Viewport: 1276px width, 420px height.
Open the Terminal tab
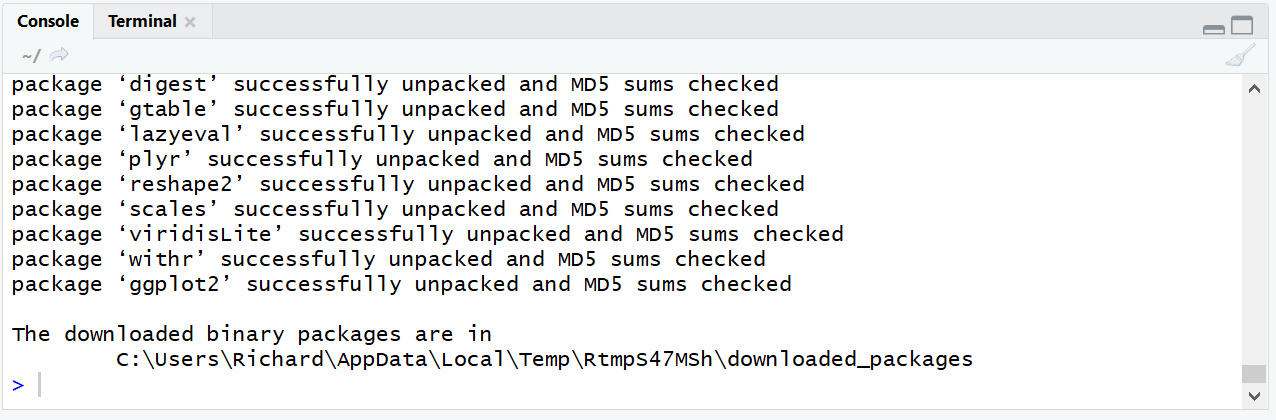point(142,21)
